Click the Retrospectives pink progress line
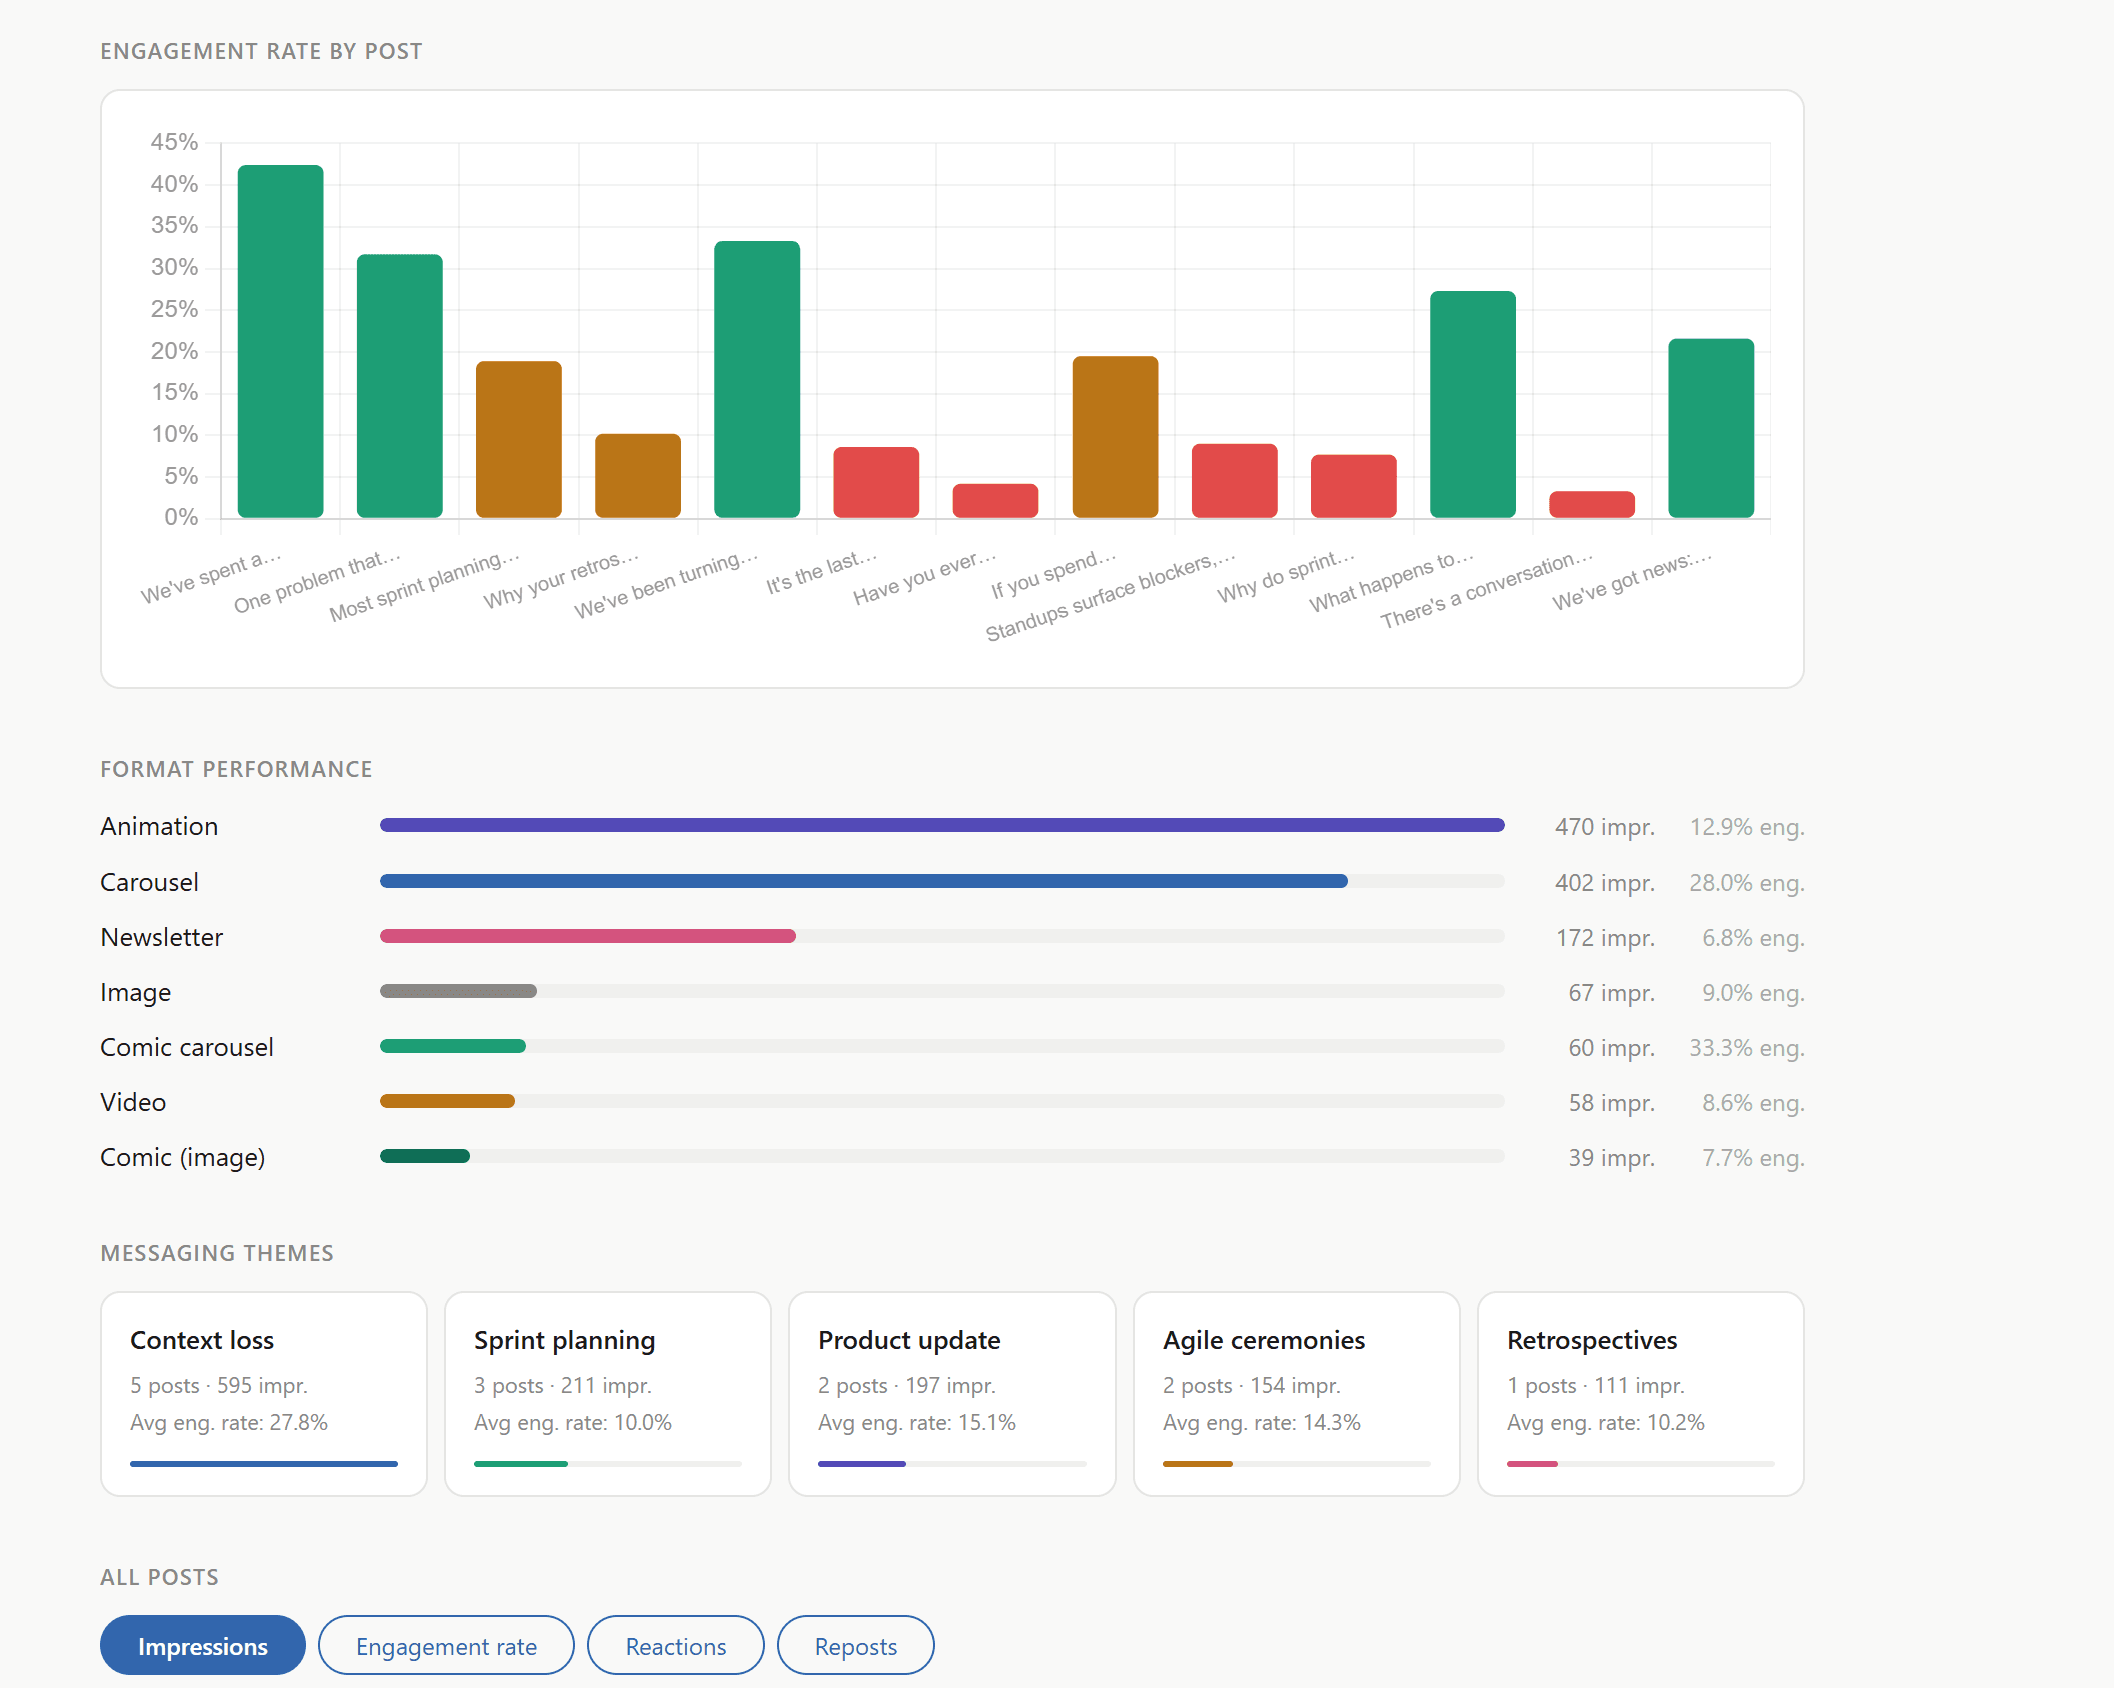This screenshot has height=1688, width=2114. [1532, 1464]
